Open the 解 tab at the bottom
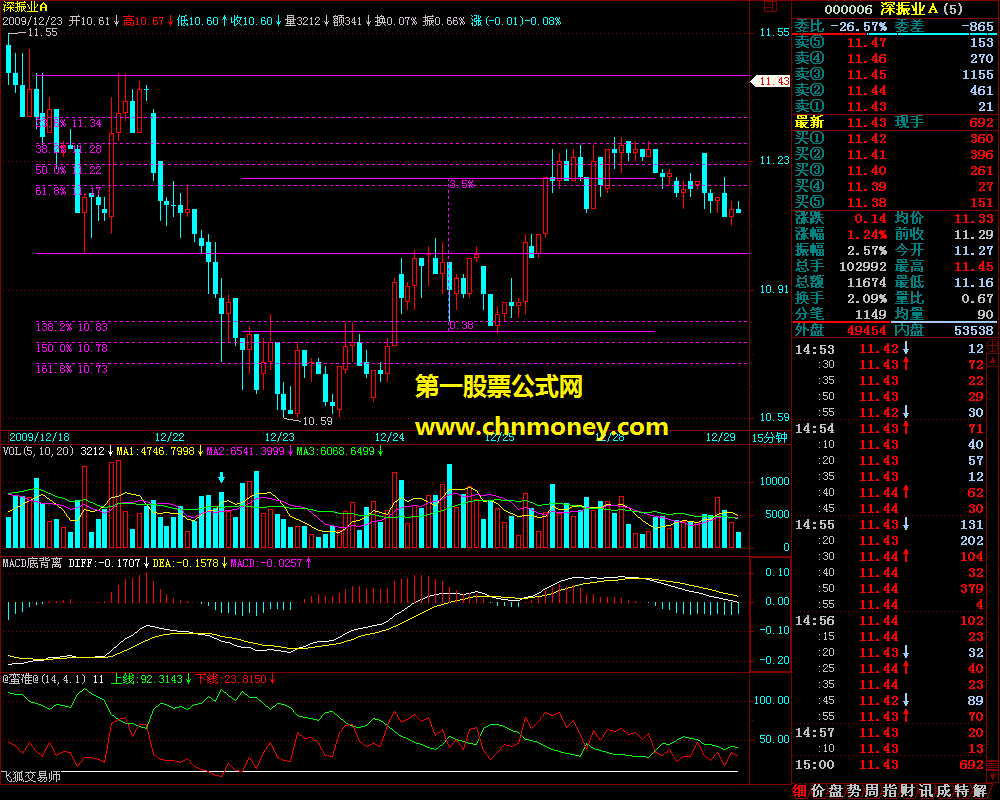The height and width of the screenshot is (800, 1000). (x=980, y=791)
